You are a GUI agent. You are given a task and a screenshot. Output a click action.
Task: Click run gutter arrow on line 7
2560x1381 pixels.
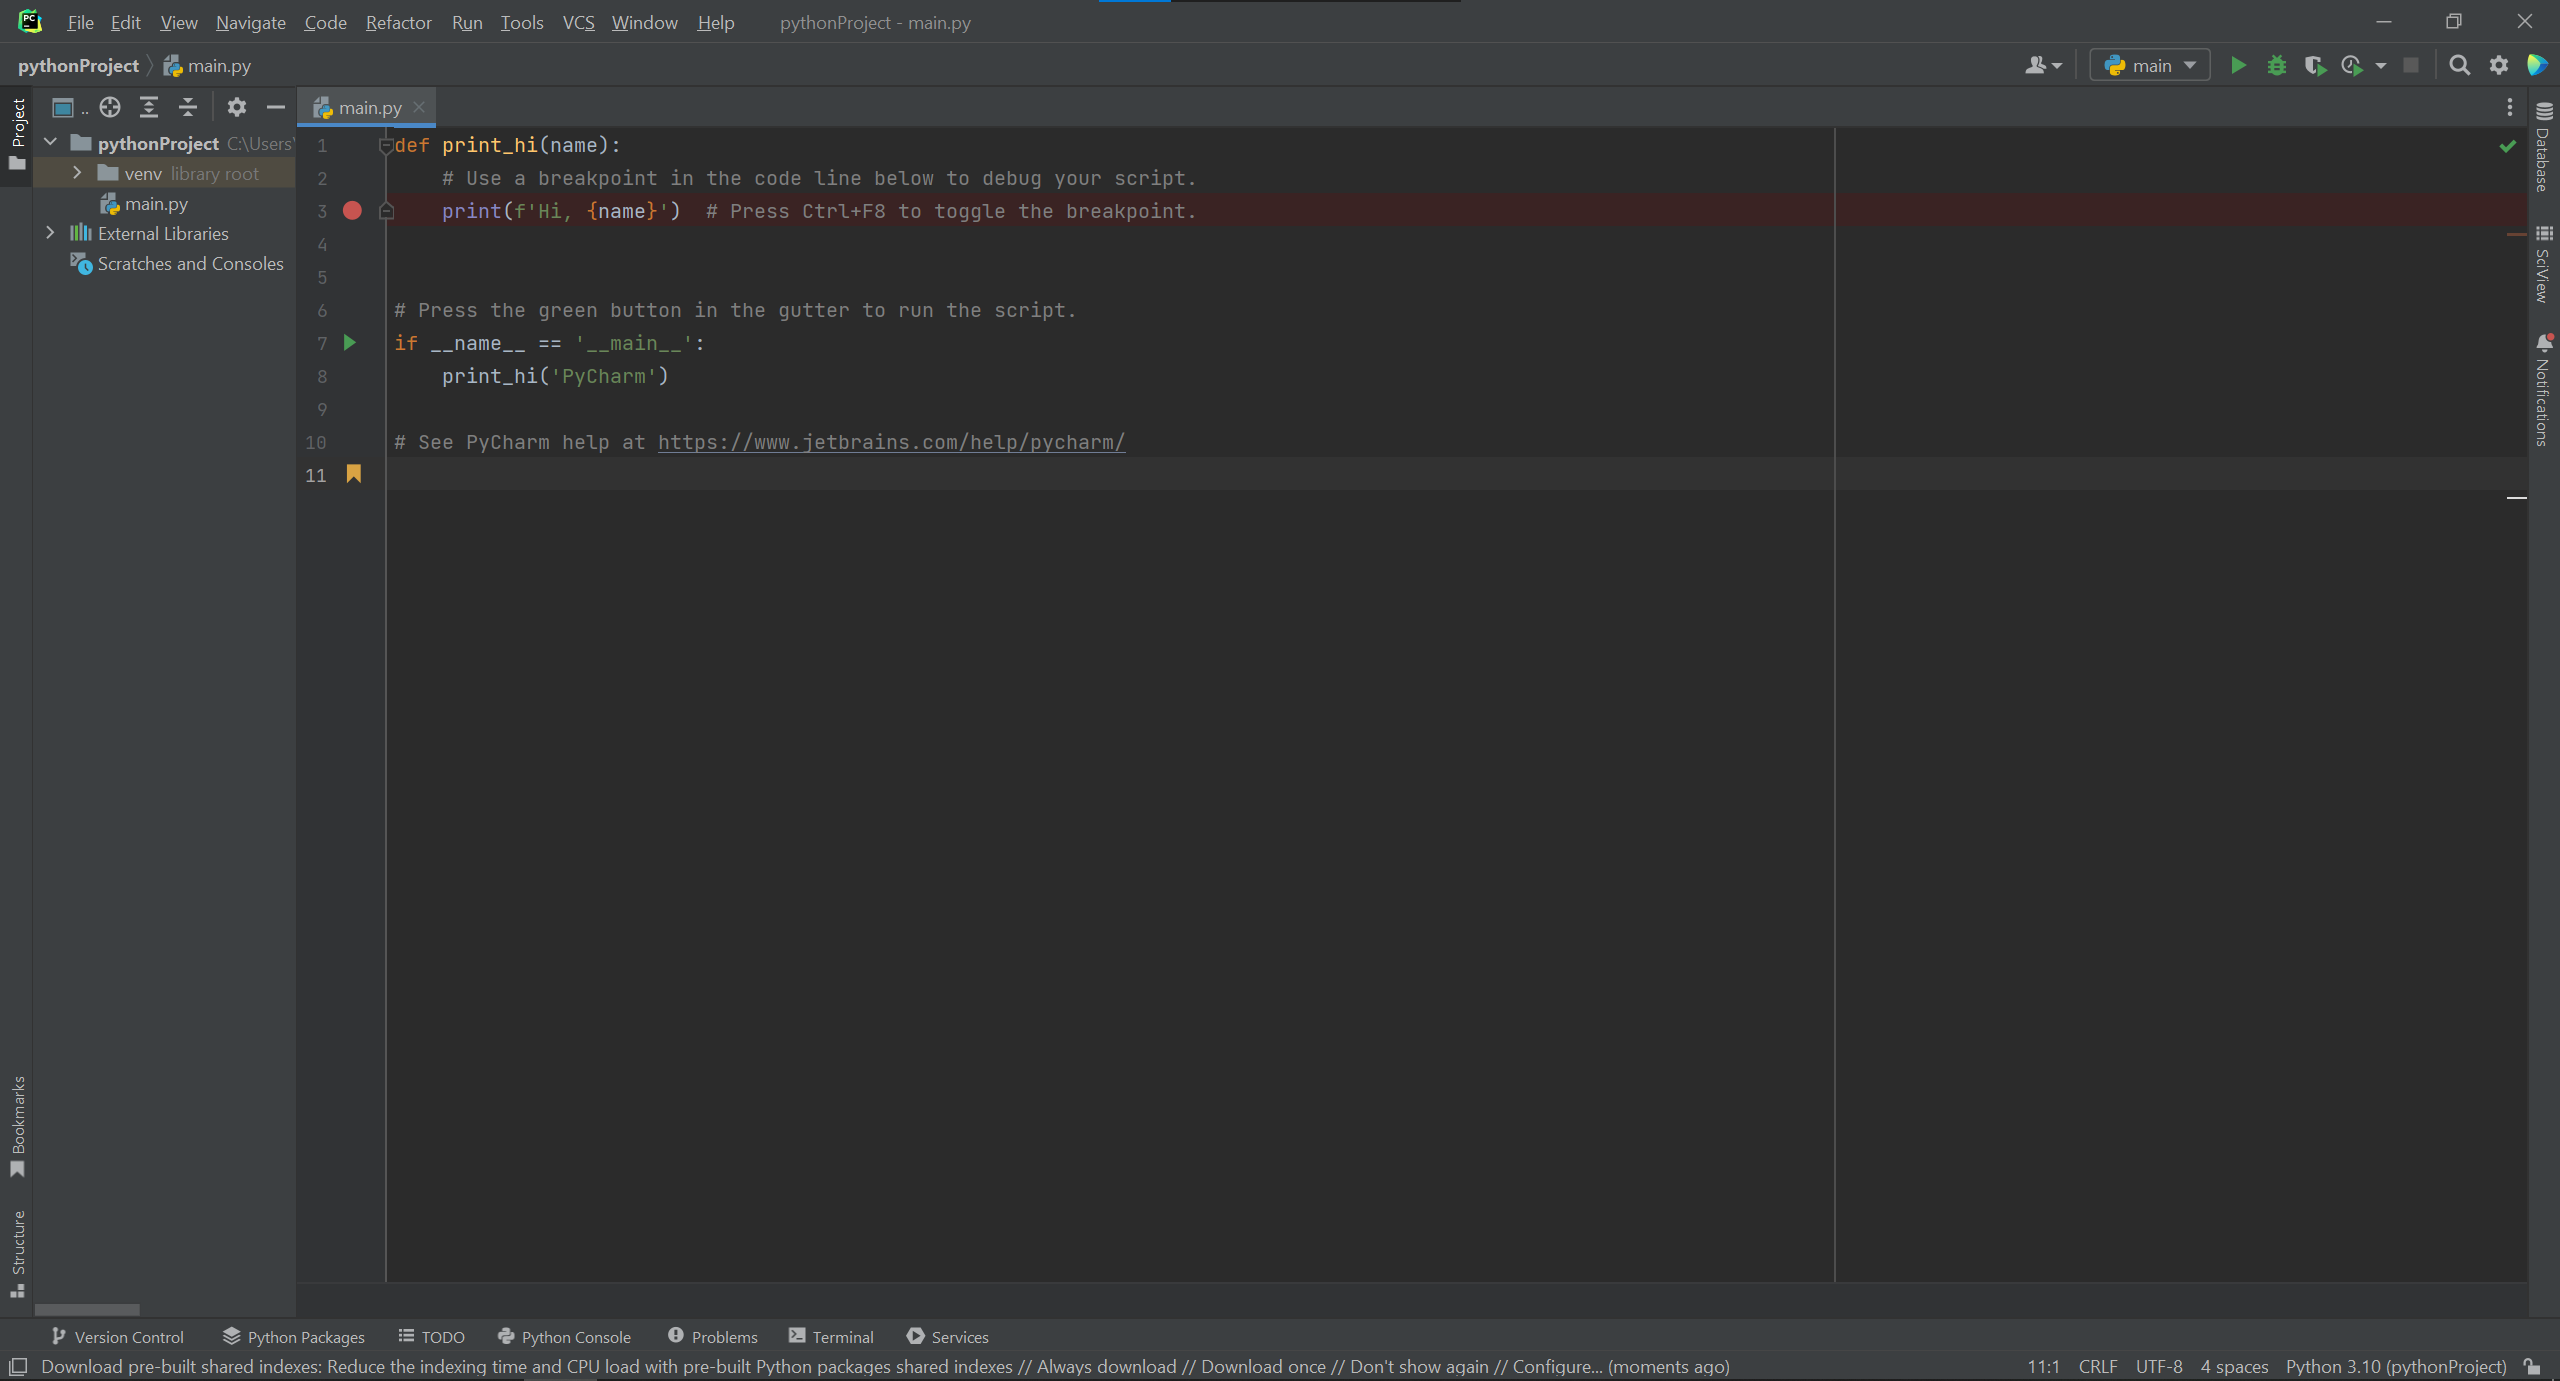click(x=350, y=343)
